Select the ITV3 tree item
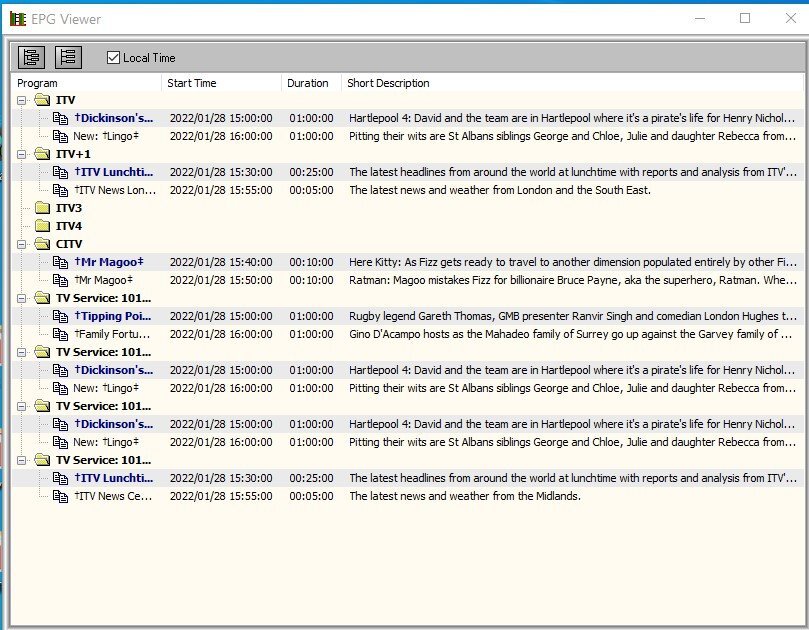Viewport: 809px width, 630px height. (69, 208)
